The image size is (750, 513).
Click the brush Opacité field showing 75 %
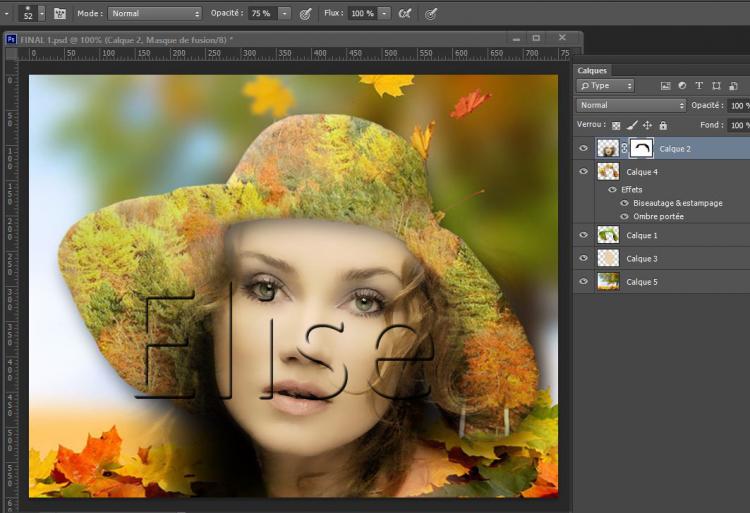(x=262, y=13)
